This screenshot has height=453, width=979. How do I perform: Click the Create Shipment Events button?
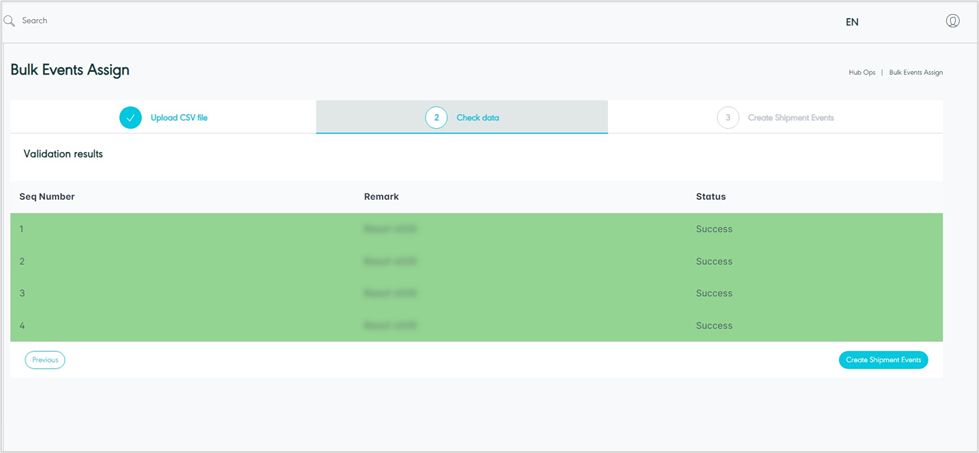883,360
